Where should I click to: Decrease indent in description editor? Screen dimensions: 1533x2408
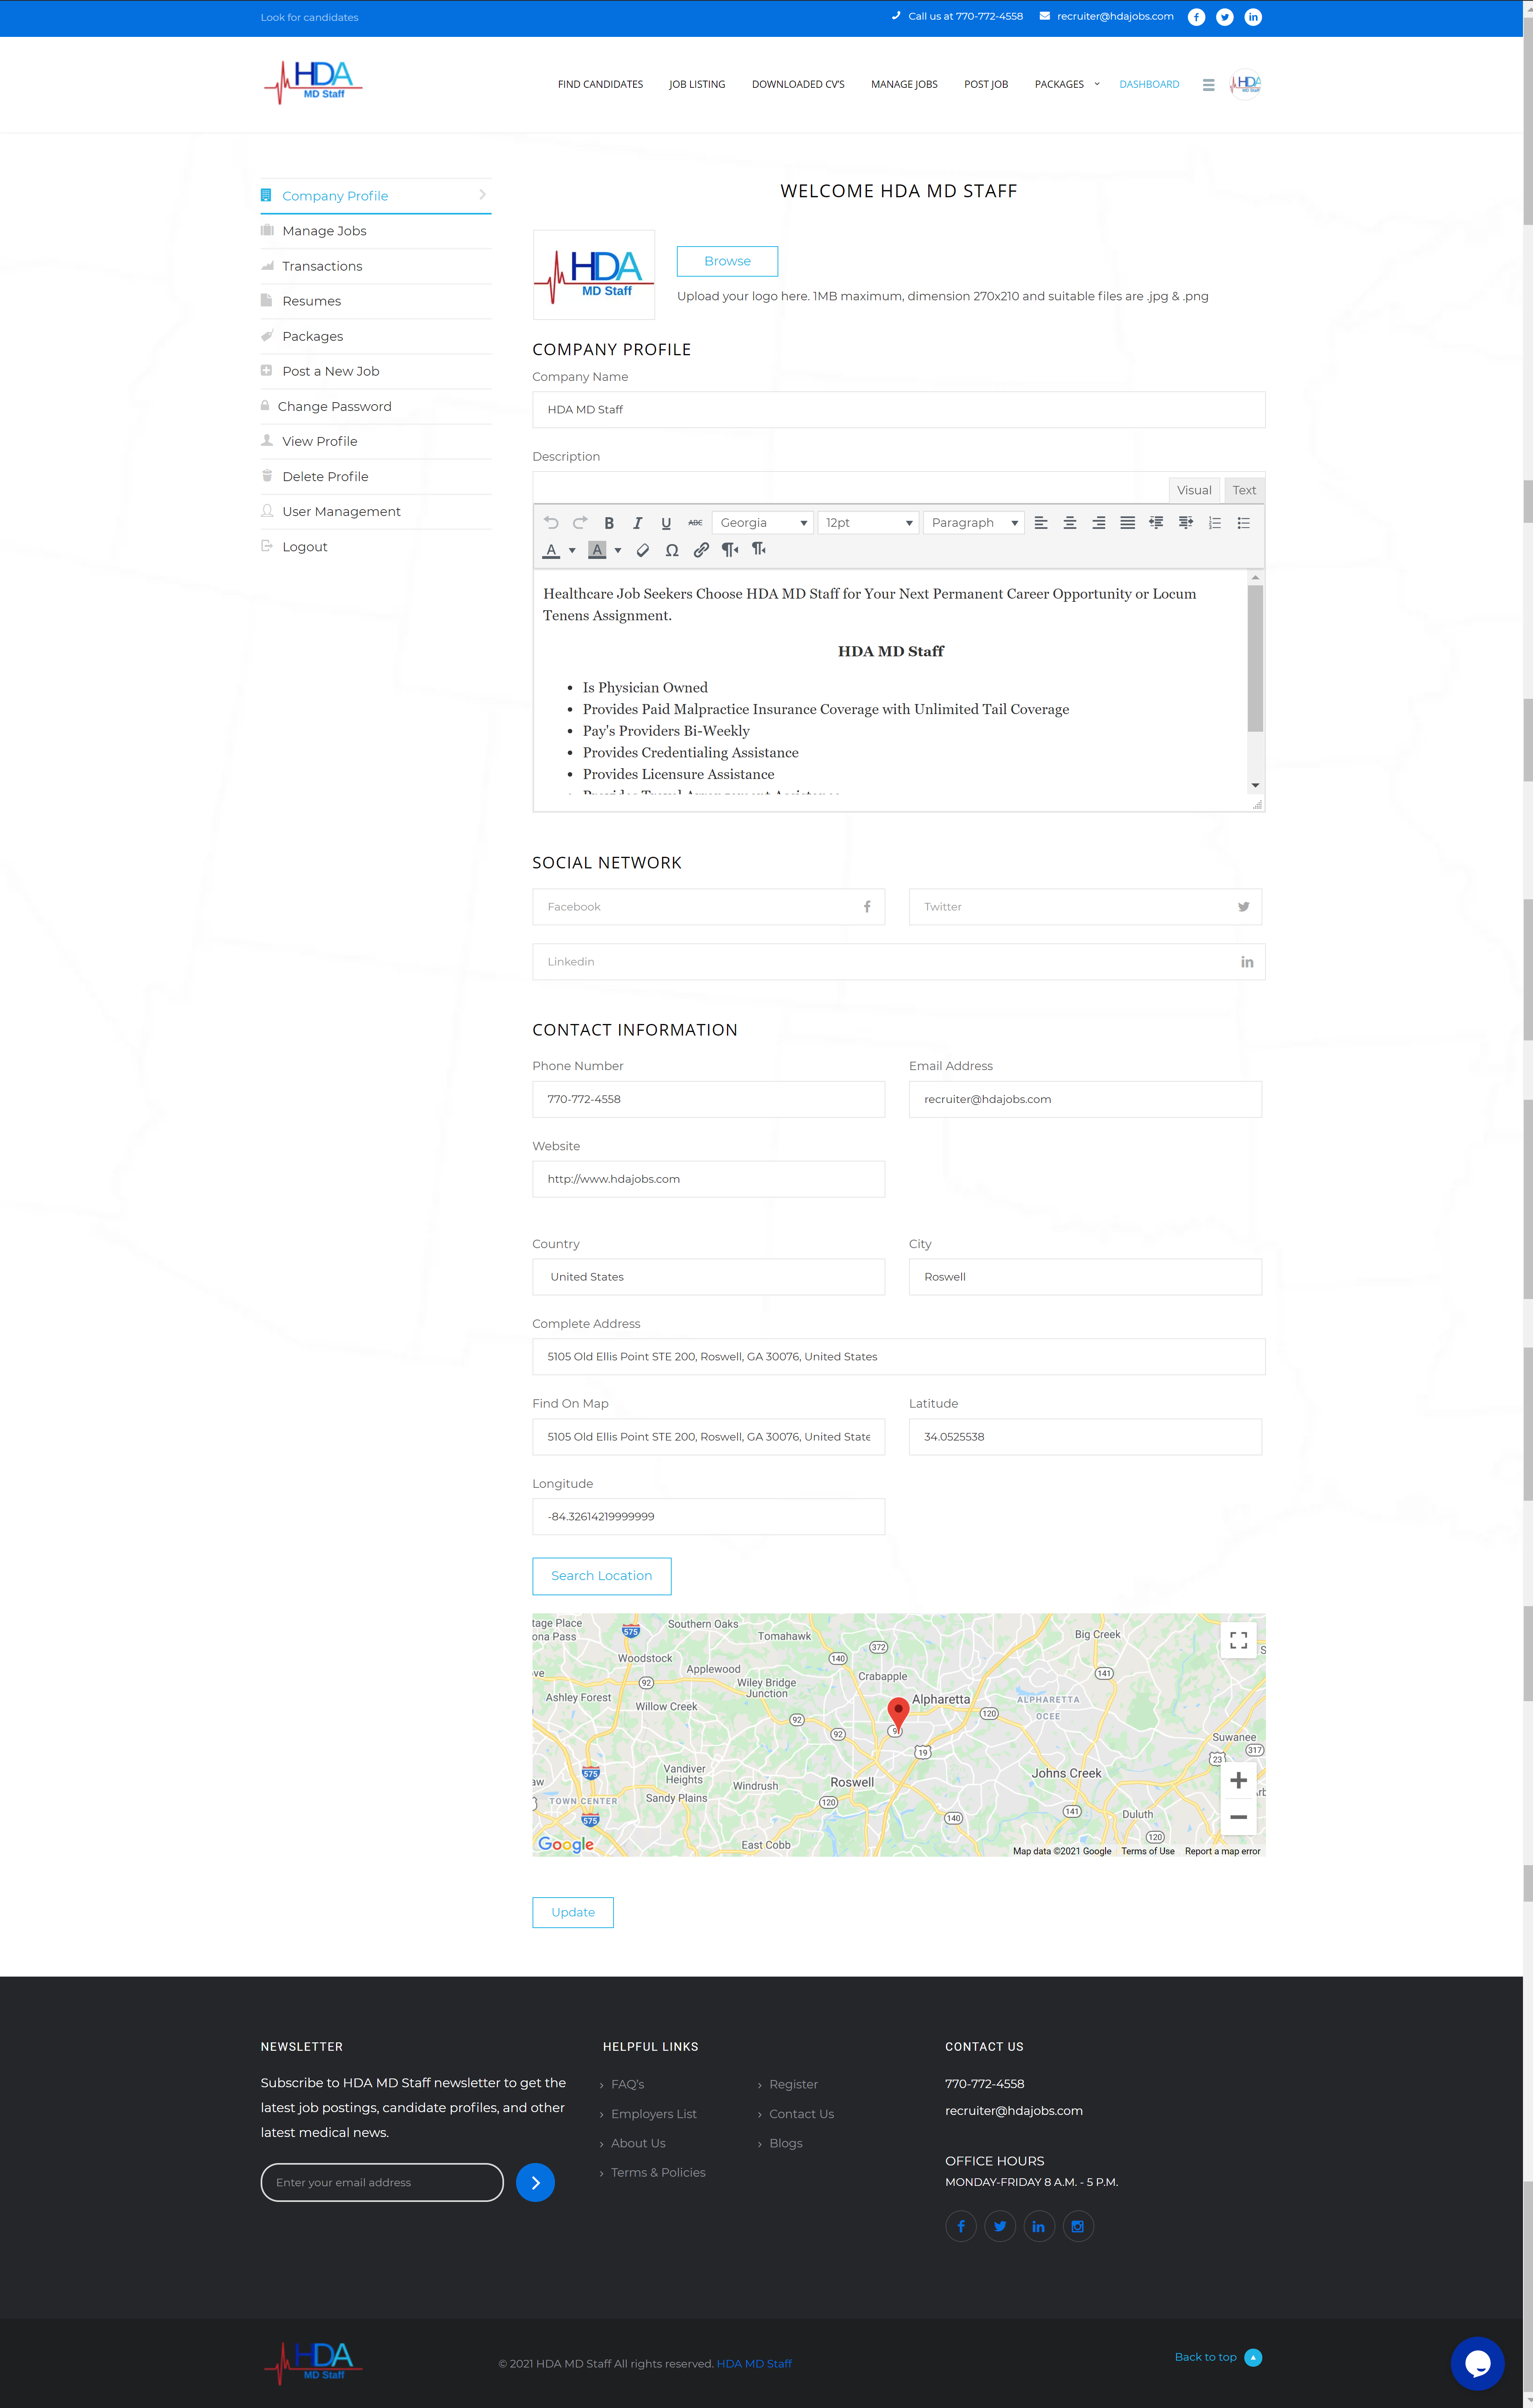pos(1157,522)
